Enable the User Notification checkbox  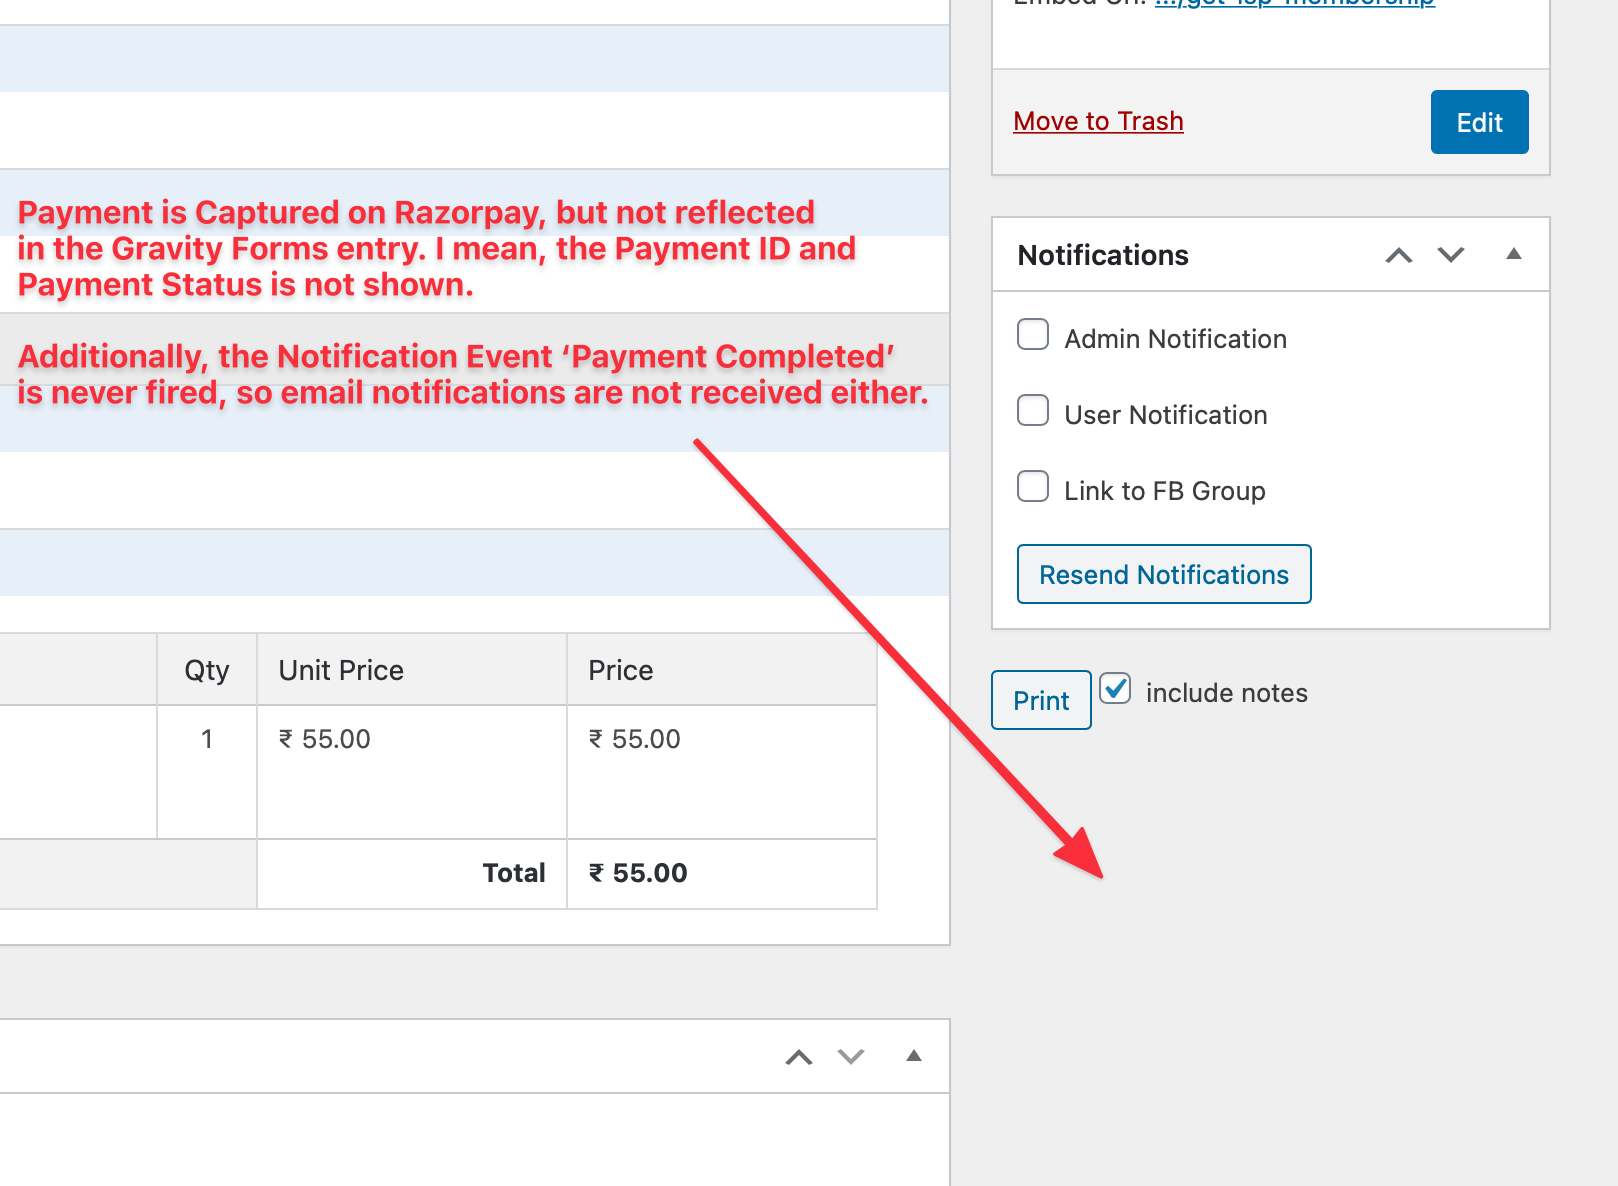[1032, 410]
